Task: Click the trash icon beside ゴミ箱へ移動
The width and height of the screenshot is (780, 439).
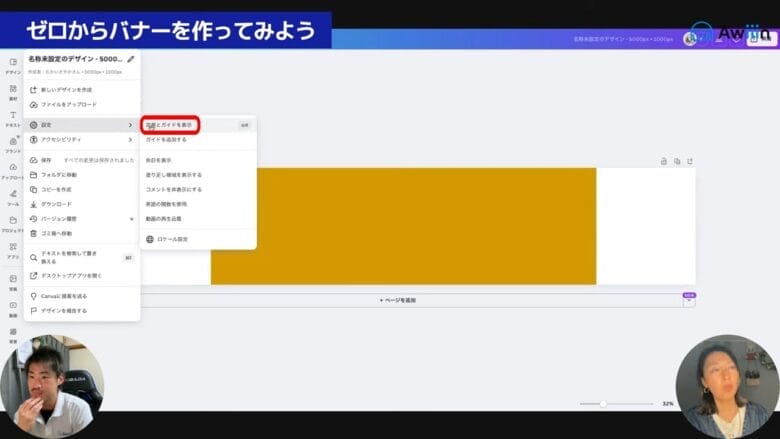Action: point(33,233)
